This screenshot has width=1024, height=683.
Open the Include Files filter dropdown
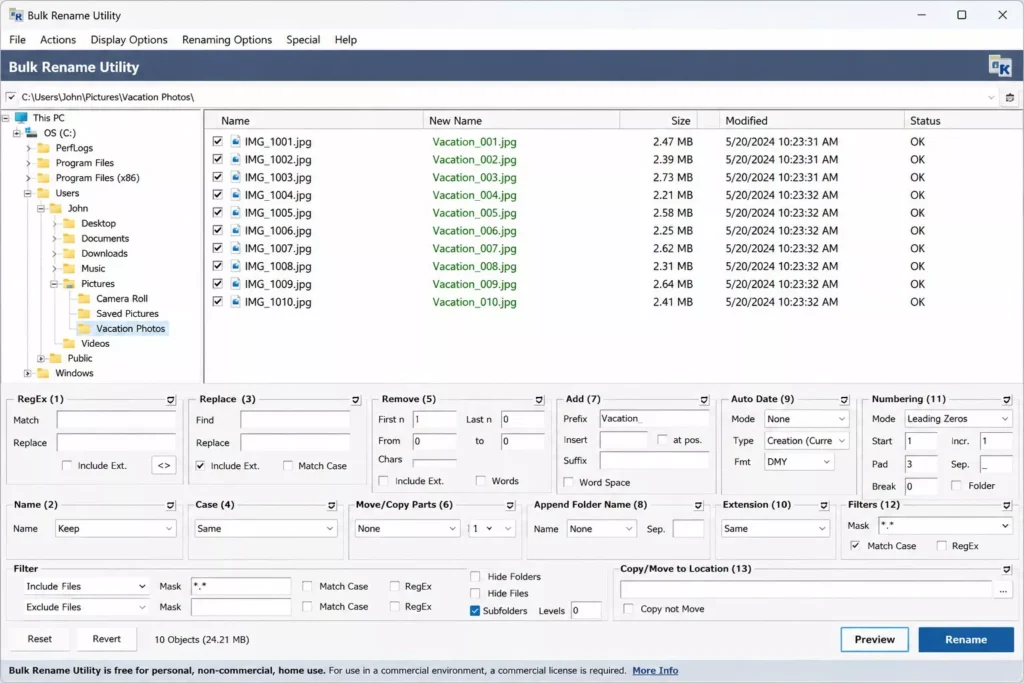[x=86, y=586]
